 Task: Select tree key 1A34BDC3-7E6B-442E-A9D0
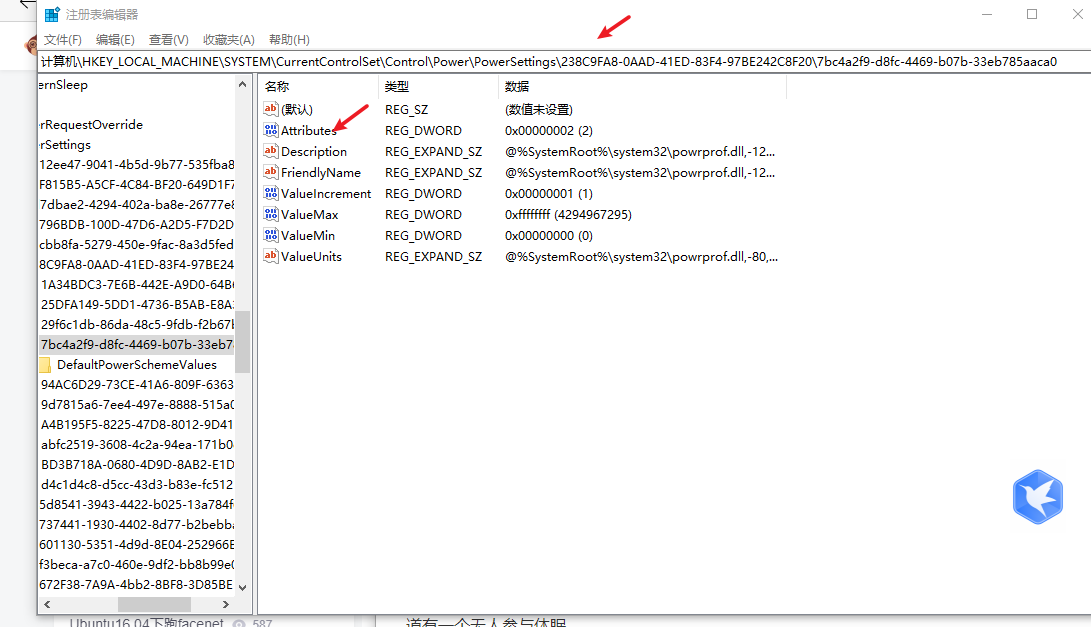pos(137,285)
